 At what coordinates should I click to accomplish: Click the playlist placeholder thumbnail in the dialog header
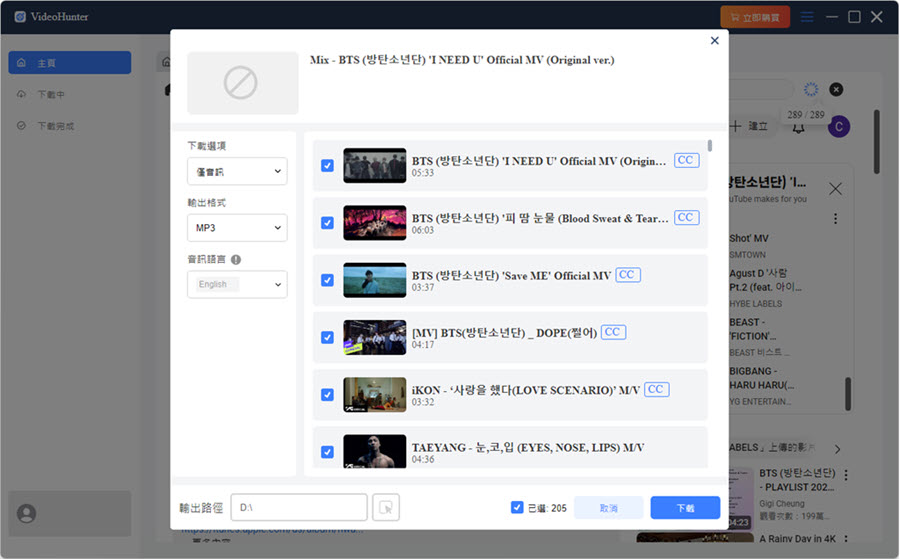[243, 83]
